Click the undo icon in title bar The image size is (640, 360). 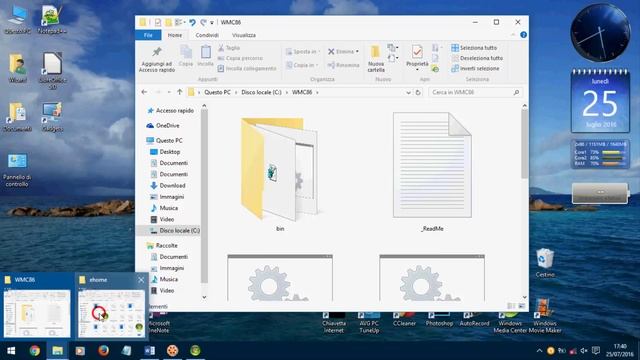[192, 22]
